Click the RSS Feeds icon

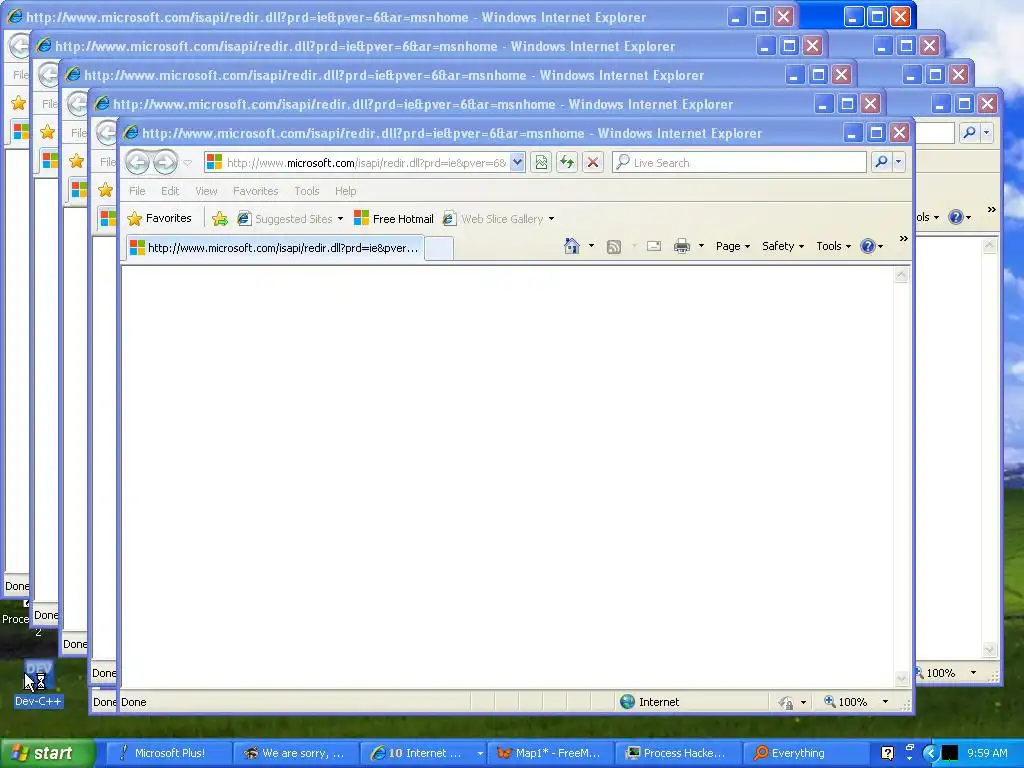point(614,246)
